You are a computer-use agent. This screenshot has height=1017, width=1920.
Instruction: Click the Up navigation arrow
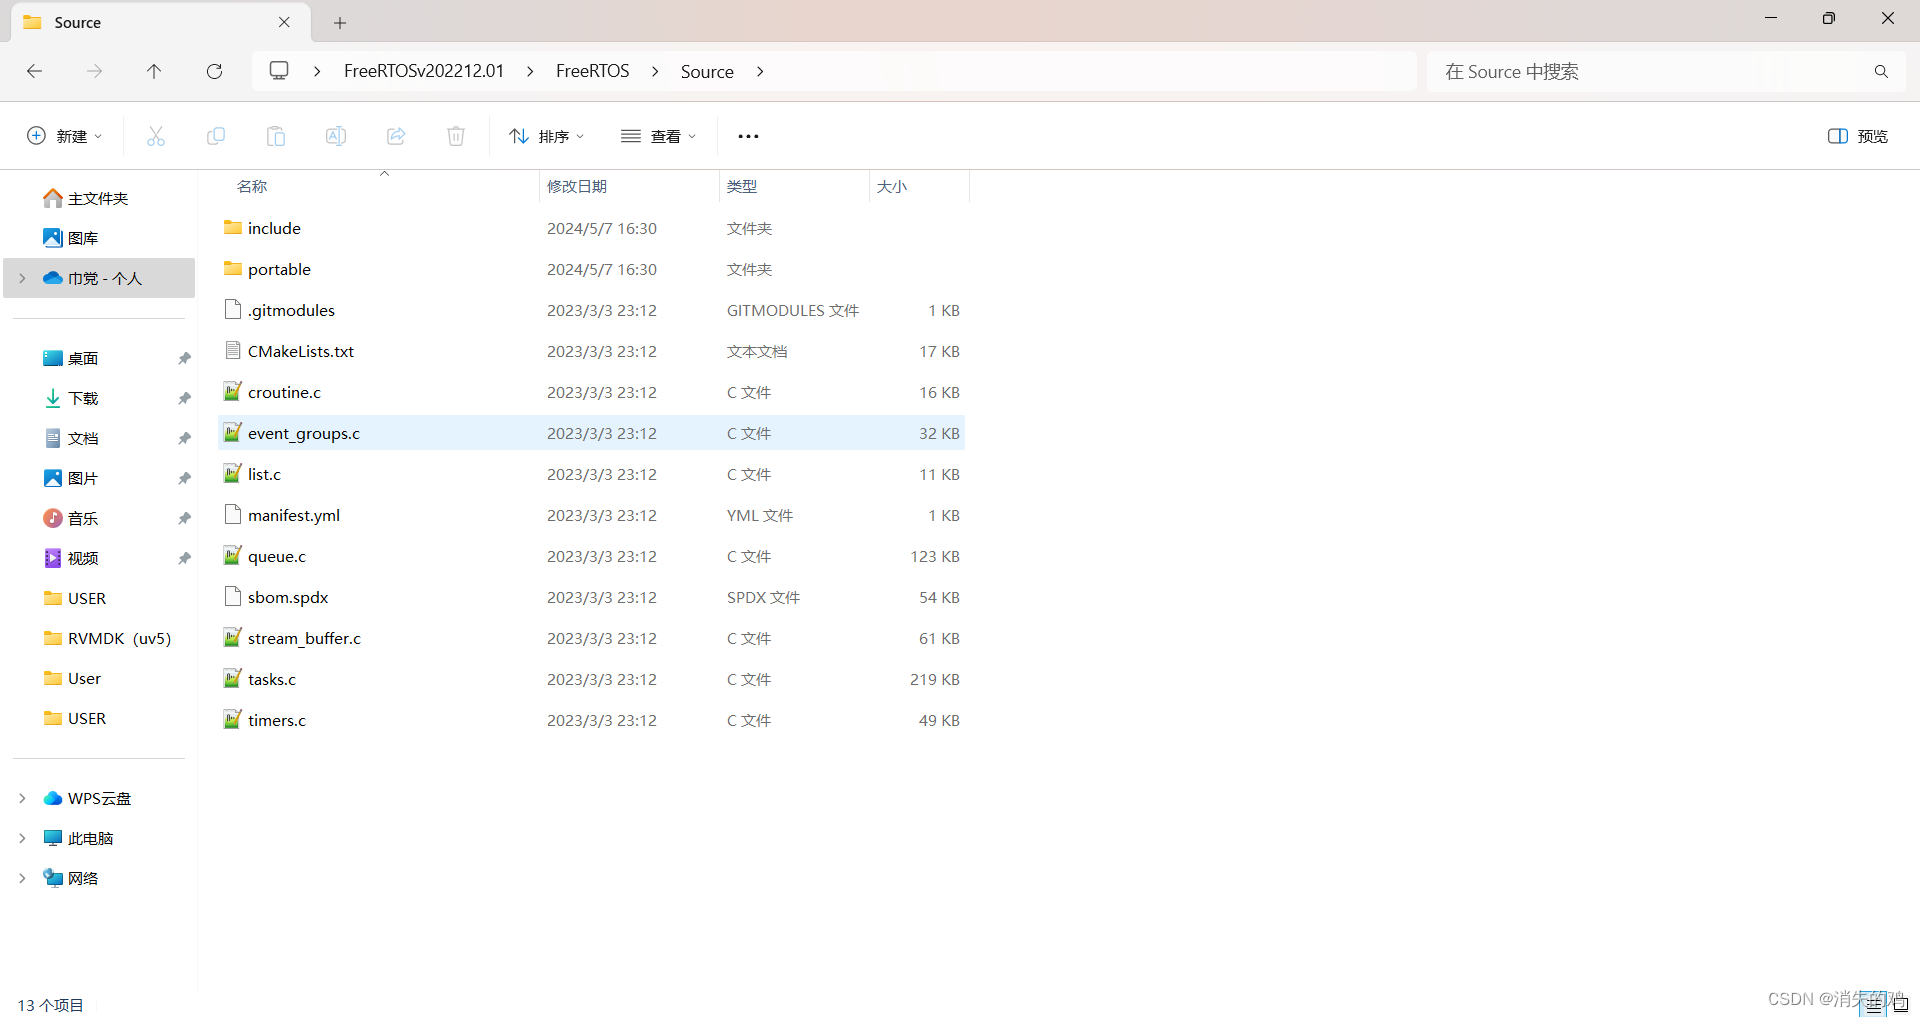[x=154, y=71]
